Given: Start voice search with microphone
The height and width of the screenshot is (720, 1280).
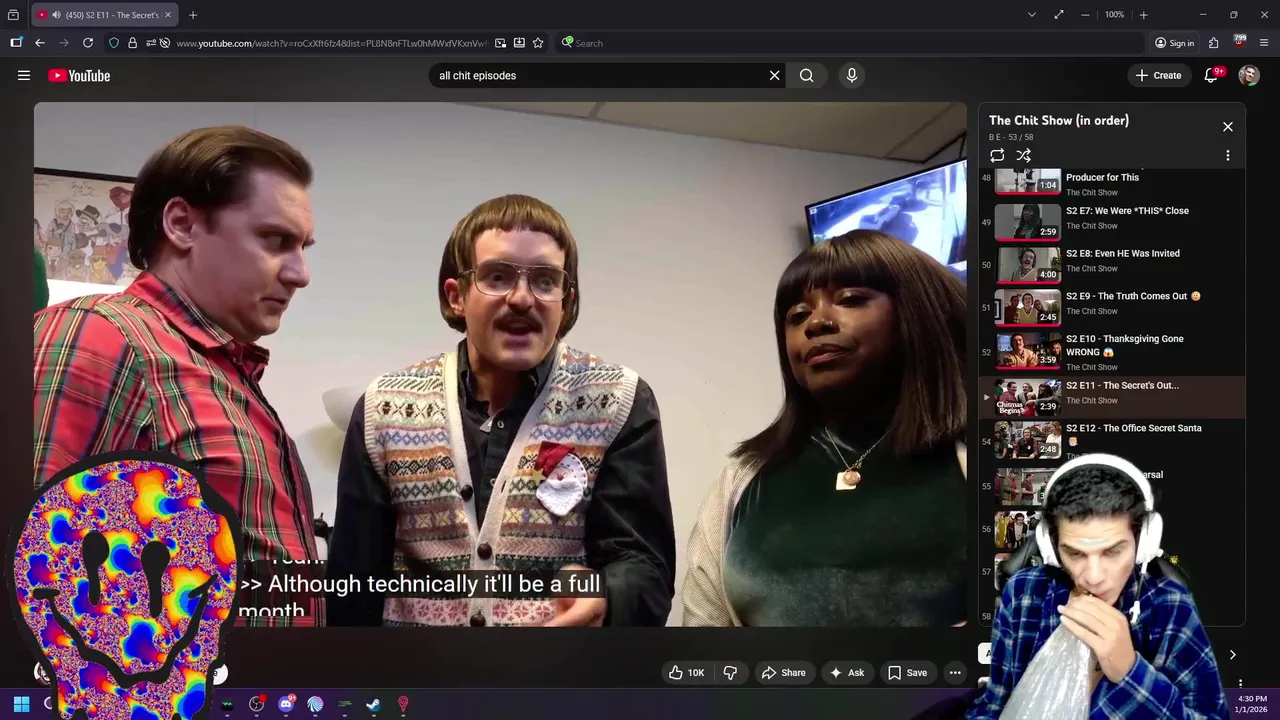Looking at the screenshot, I should pos(852,75).
